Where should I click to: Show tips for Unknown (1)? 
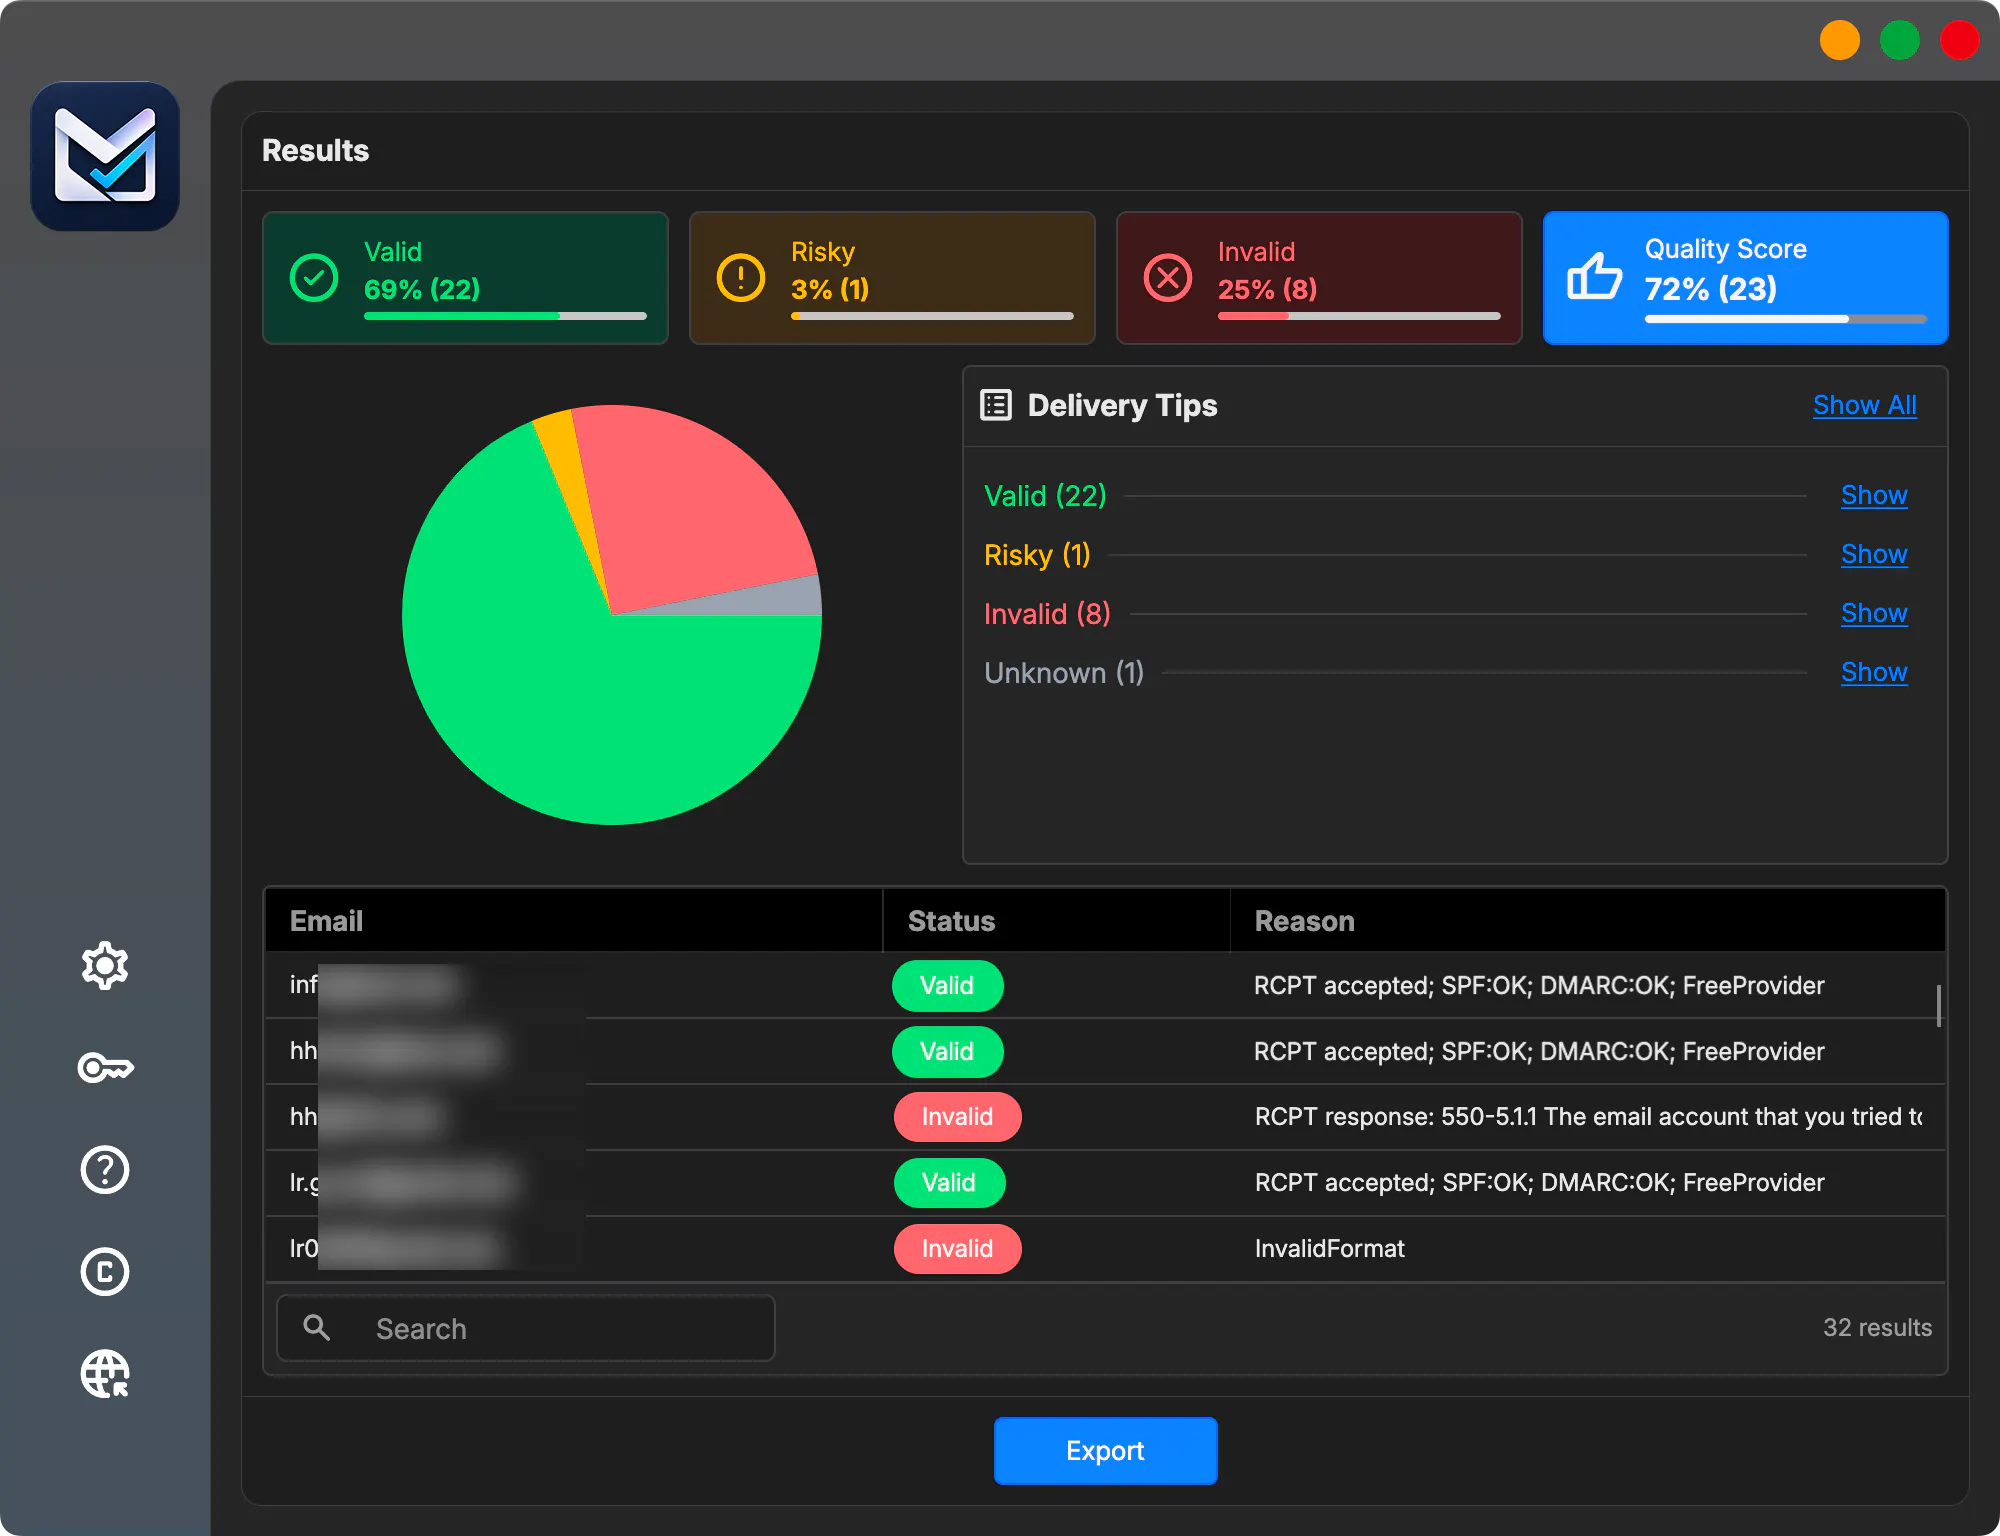click(1874, 672)
